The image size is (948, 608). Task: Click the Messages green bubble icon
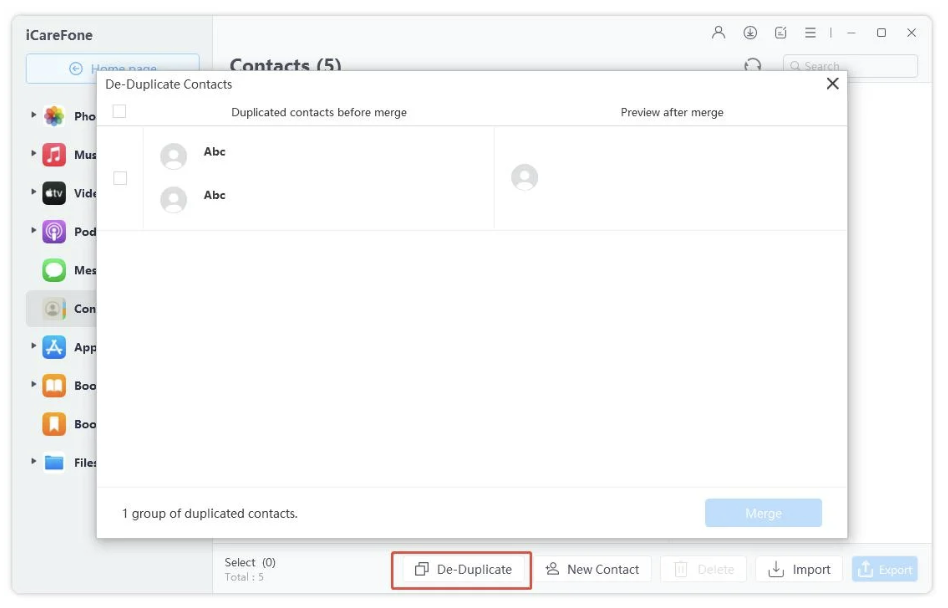(54, 270)
